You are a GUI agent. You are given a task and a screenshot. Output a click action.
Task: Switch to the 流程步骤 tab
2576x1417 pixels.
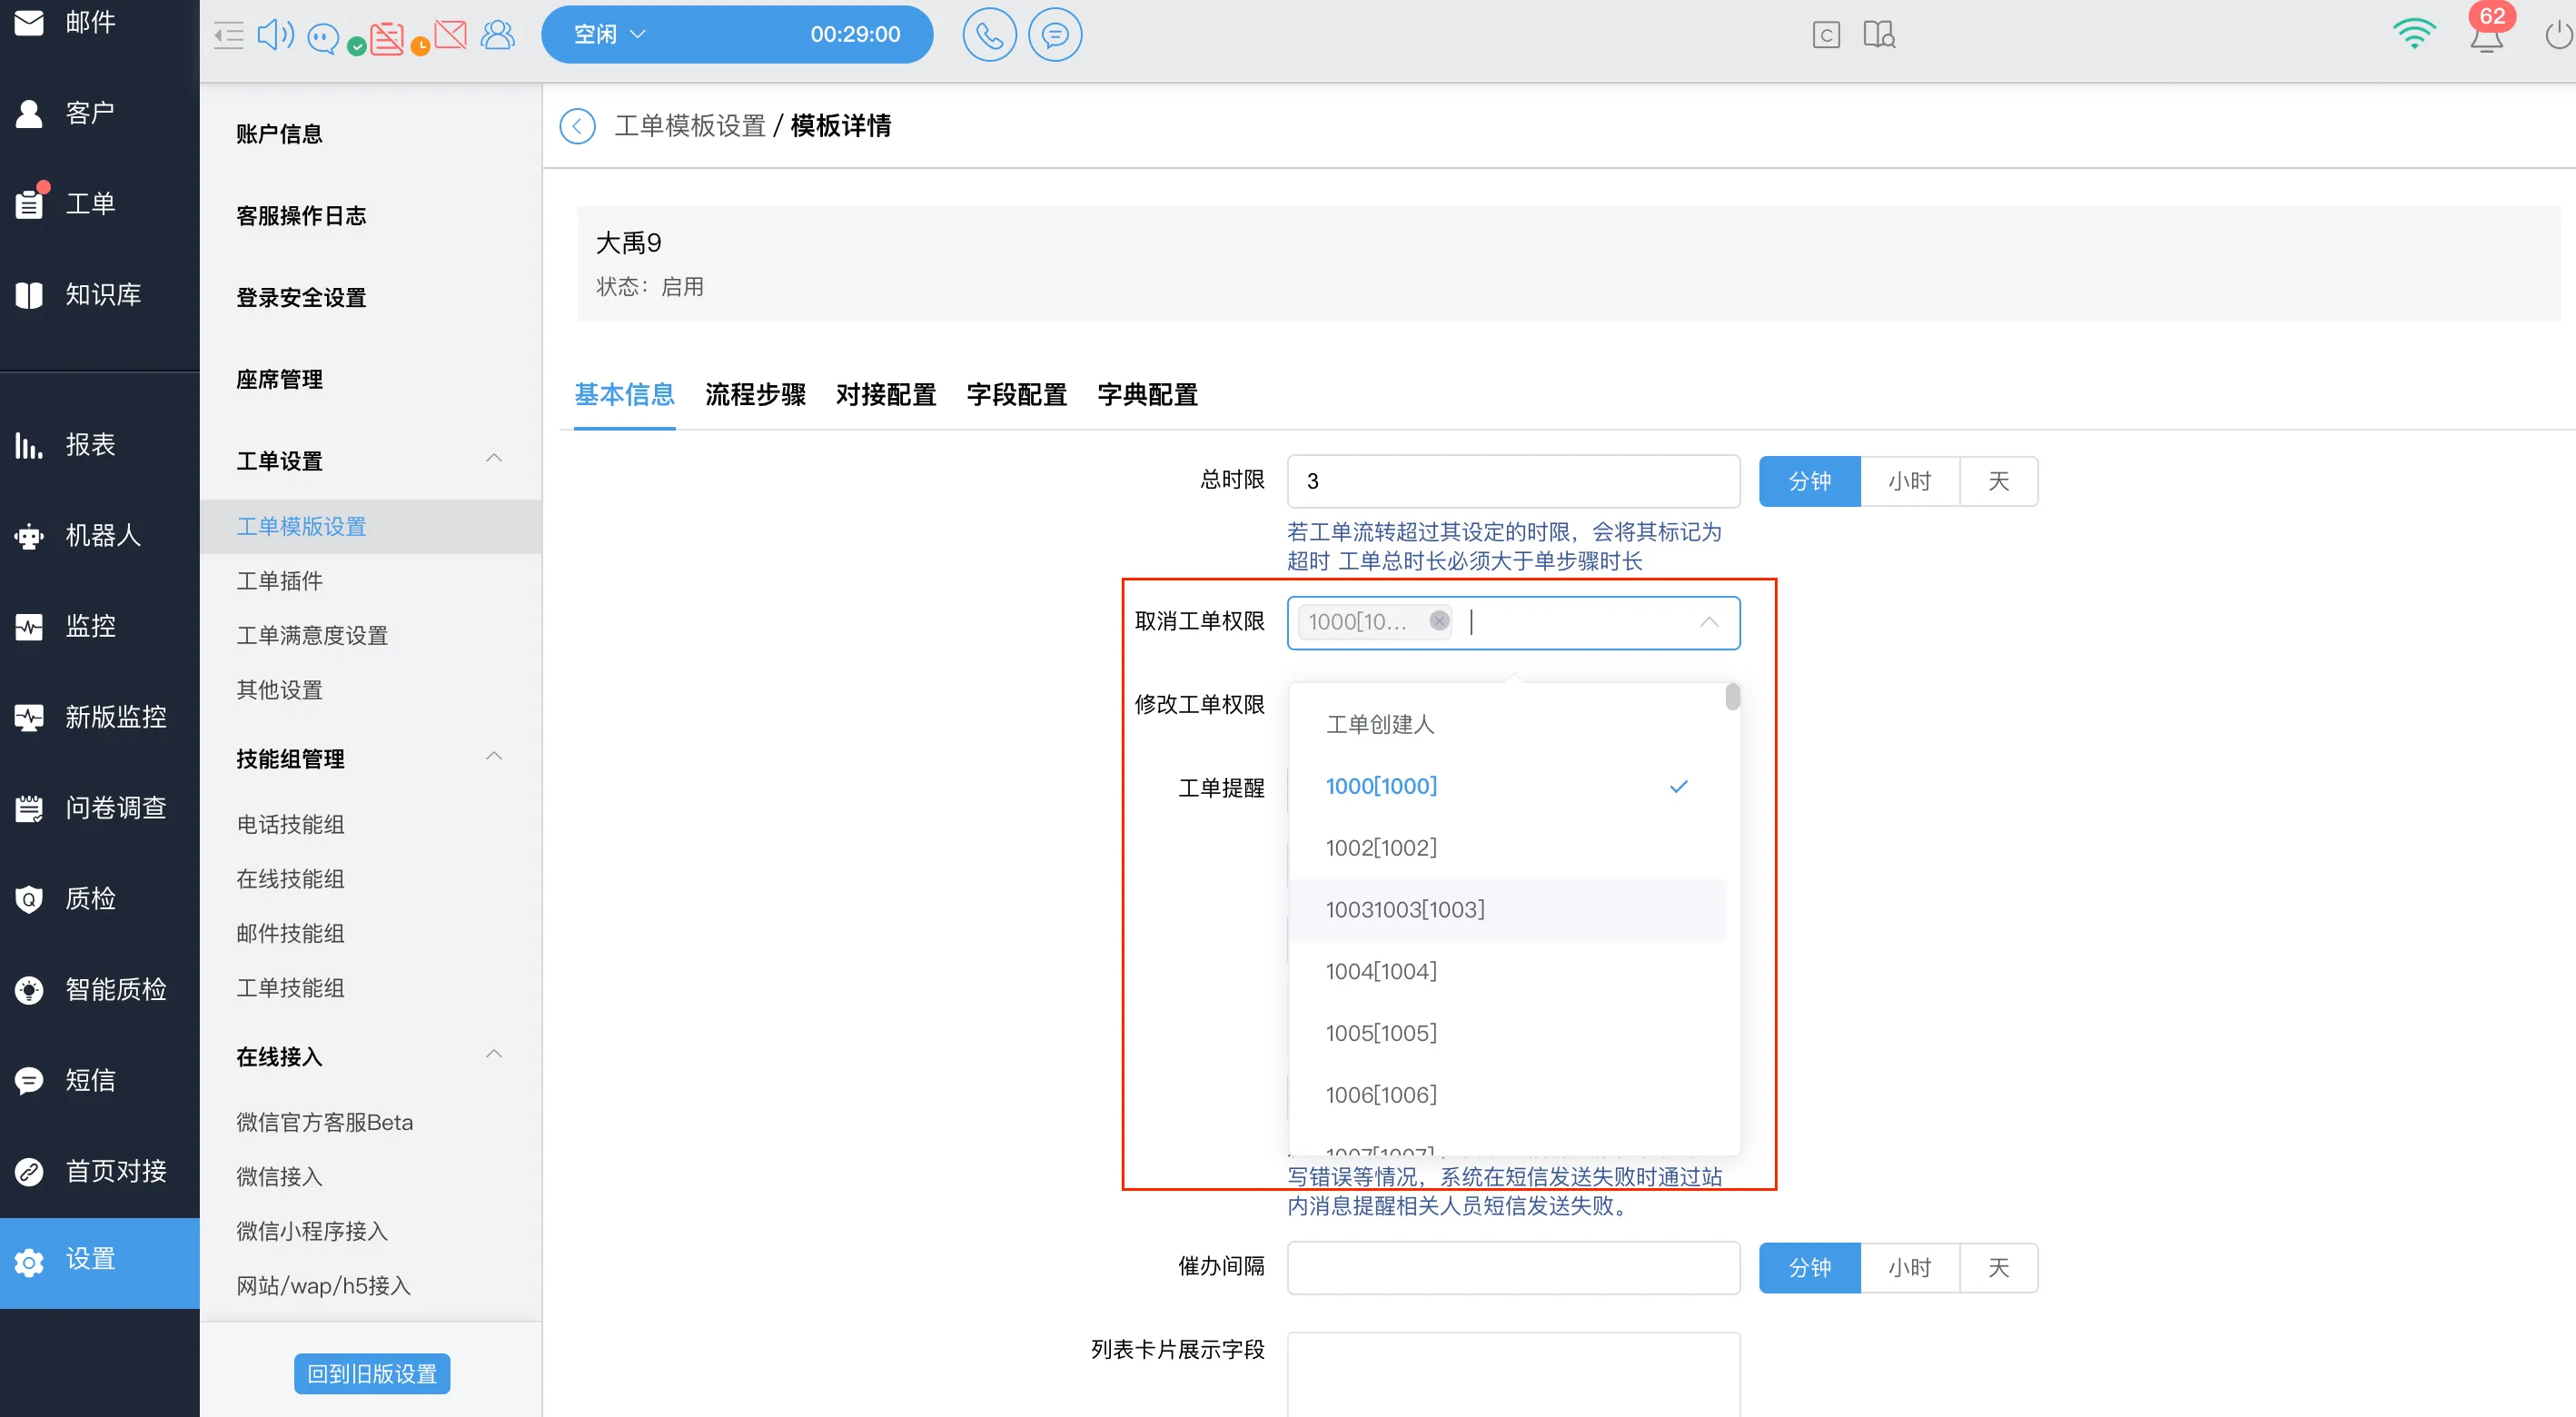[x=755, y=395]
